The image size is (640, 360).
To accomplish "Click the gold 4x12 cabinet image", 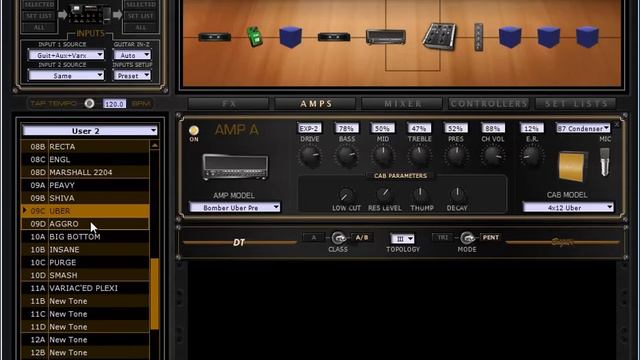I will pos(572,166).
